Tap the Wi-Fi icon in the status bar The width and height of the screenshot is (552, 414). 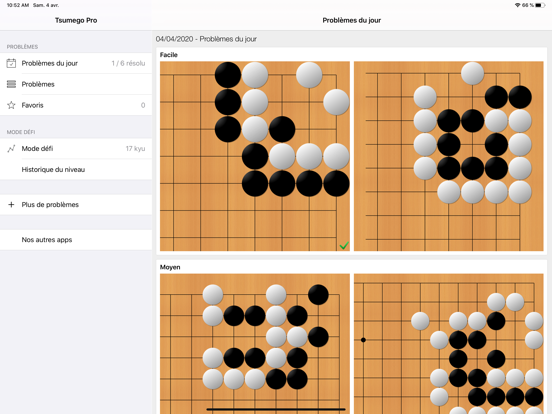[x=518, y=5]
